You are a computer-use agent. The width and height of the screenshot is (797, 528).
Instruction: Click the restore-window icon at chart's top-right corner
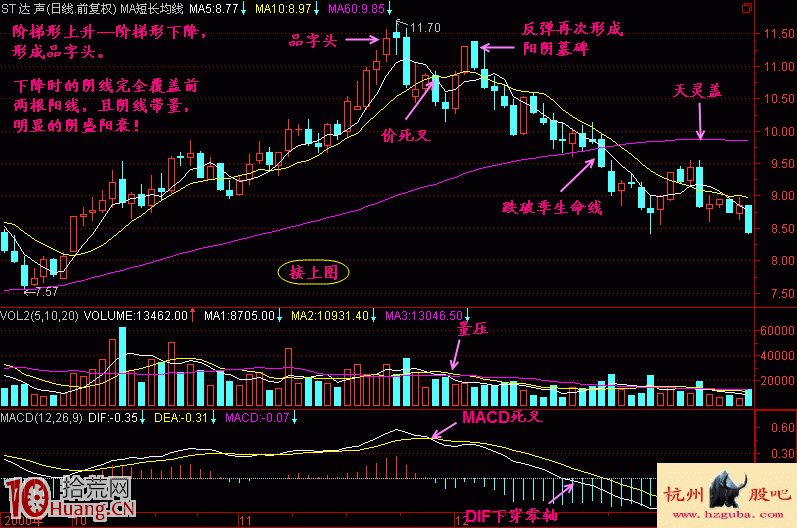tap(746, 8)
